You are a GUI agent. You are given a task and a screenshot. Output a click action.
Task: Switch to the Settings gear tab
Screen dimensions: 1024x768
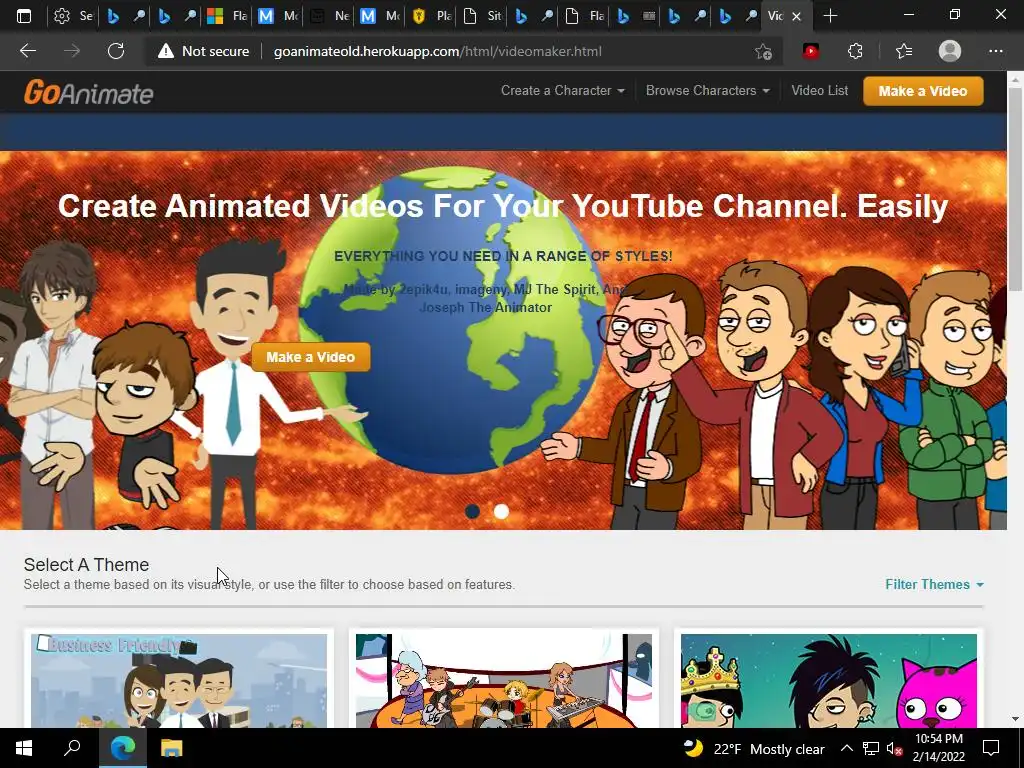(72, 16)
